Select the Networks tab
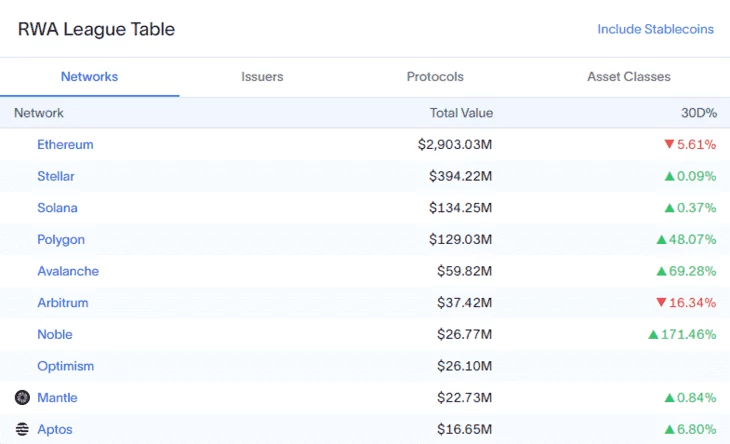This screenshot has height=444, width=730. click(89, 77)
